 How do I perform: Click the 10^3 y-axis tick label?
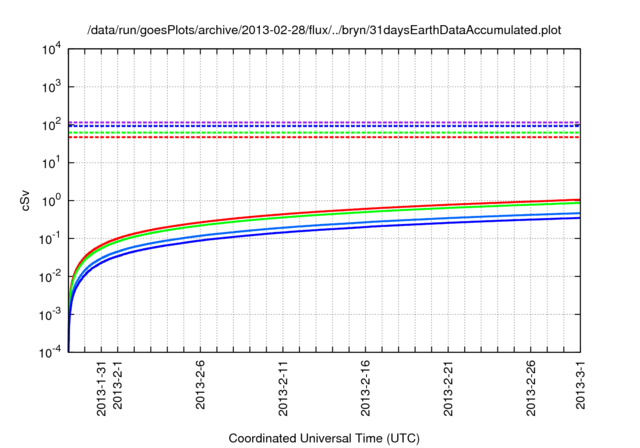click(x=51, y=87)
